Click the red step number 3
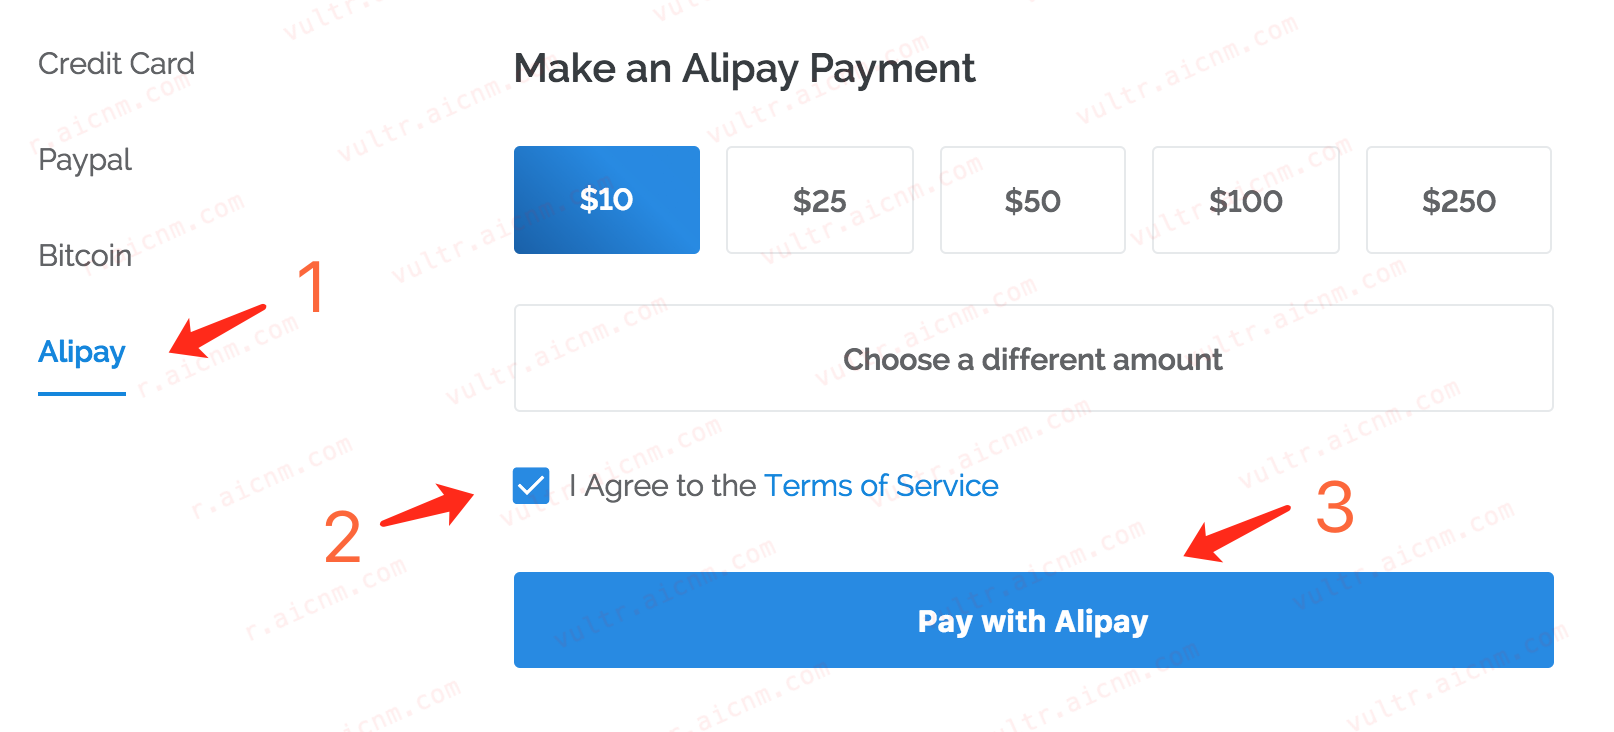 [1334, 507]
